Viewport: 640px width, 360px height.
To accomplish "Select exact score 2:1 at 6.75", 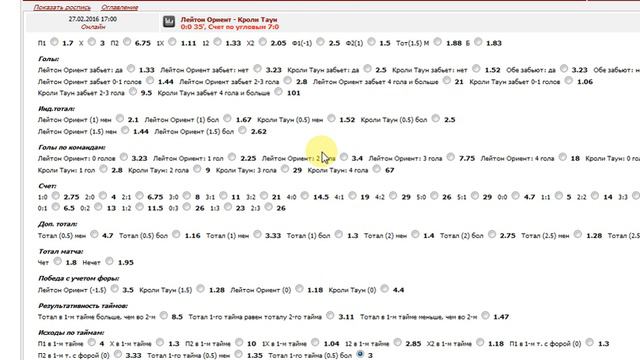I will click(140, 196).
